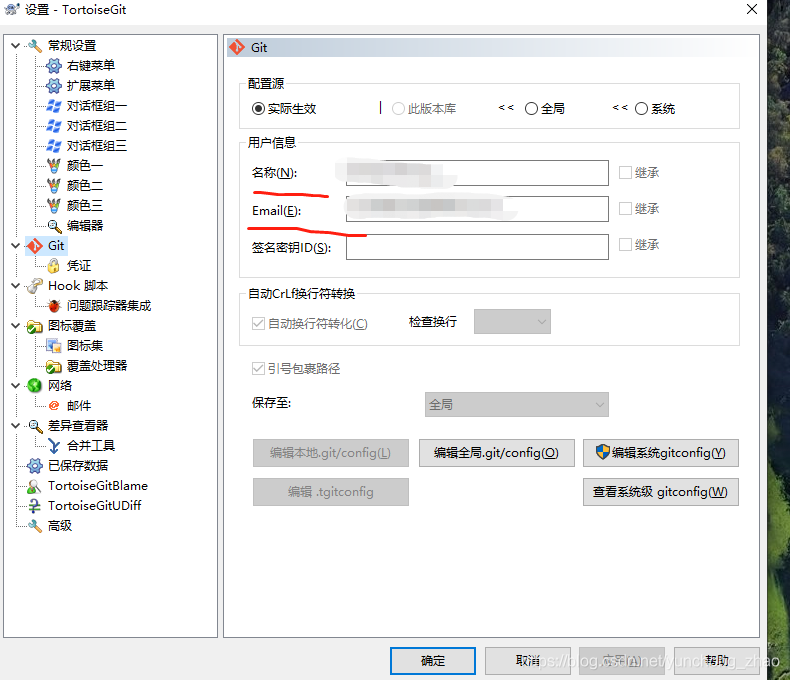
Task: Click the 名称 input field
Action: 477,173
